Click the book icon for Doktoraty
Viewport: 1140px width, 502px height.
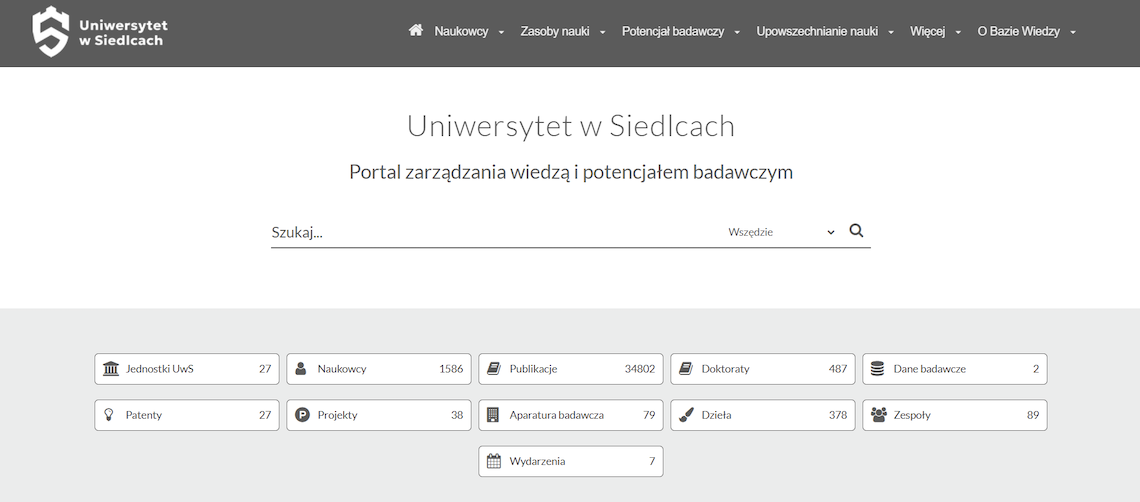tap(686, 369)
